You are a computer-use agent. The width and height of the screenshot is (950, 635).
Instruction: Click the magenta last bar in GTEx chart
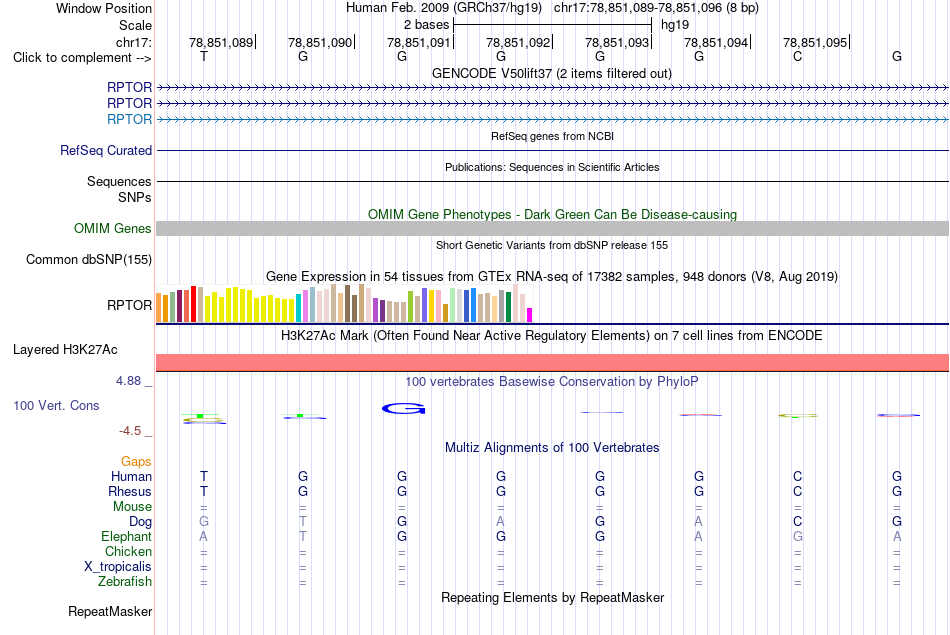coord(530,315)
